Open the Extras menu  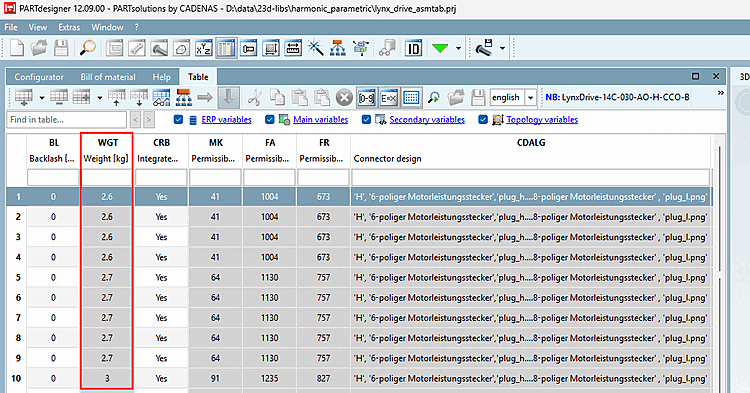pos(69,27)
